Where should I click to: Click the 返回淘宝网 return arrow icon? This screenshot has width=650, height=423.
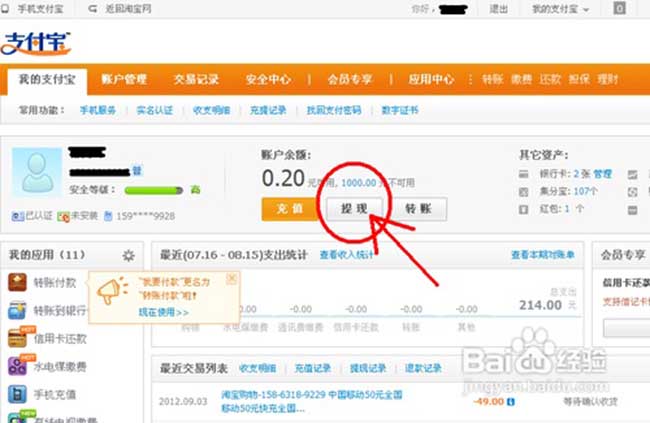point(93,9)
